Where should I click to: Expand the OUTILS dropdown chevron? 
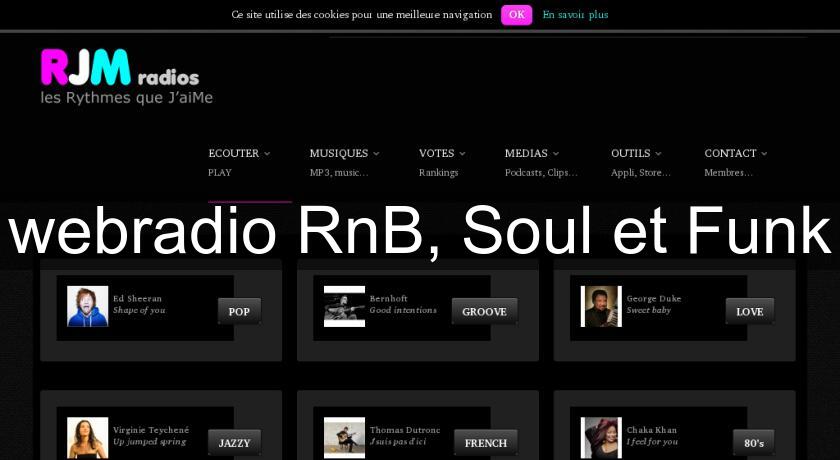(x=658, y=154)
